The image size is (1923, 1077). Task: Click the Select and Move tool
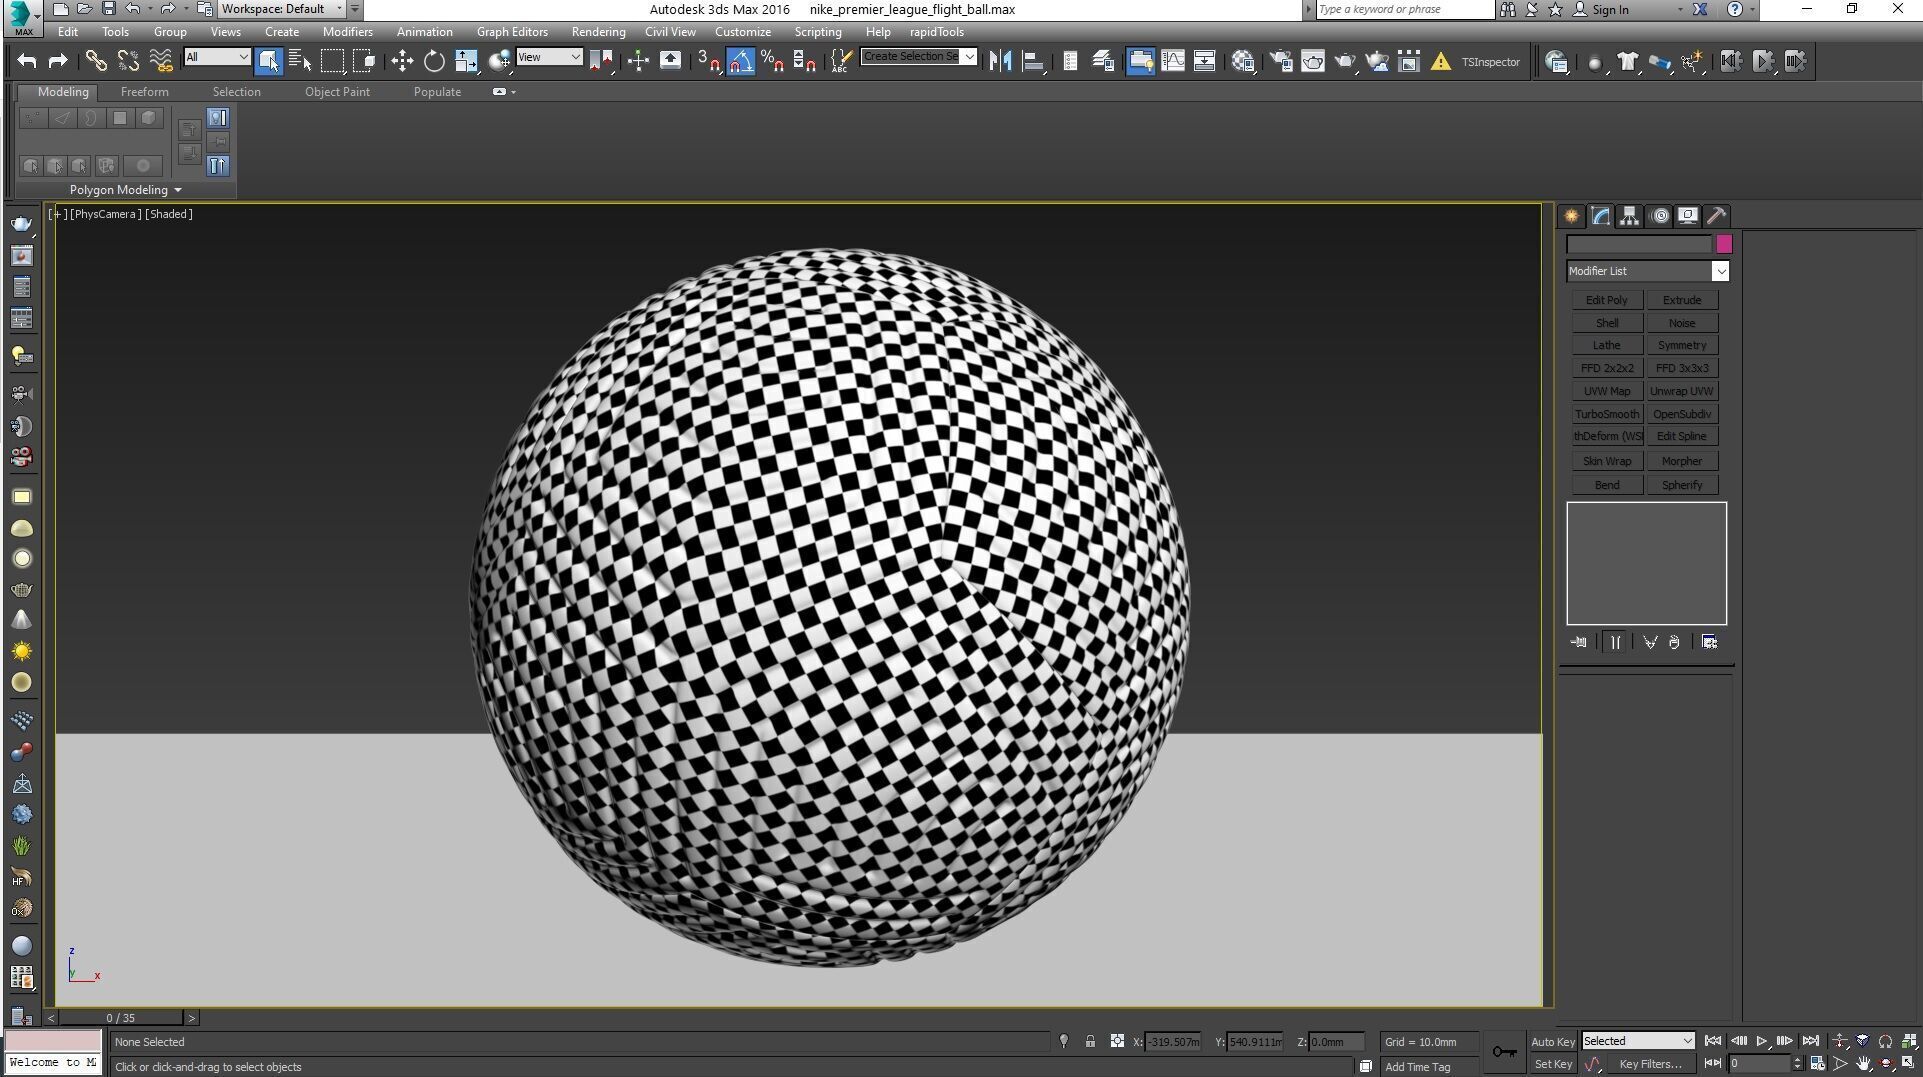(x=402, y=61)
